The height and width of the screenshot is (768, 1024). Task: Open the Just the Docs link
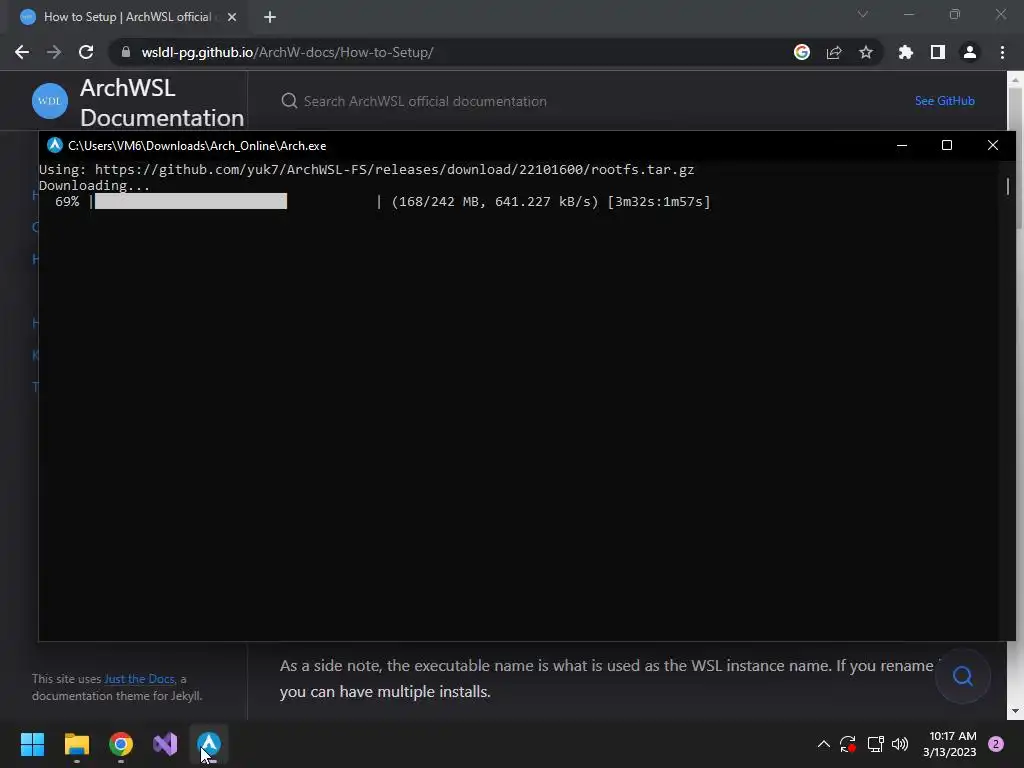pyautogui.click(x=139, y=679)
